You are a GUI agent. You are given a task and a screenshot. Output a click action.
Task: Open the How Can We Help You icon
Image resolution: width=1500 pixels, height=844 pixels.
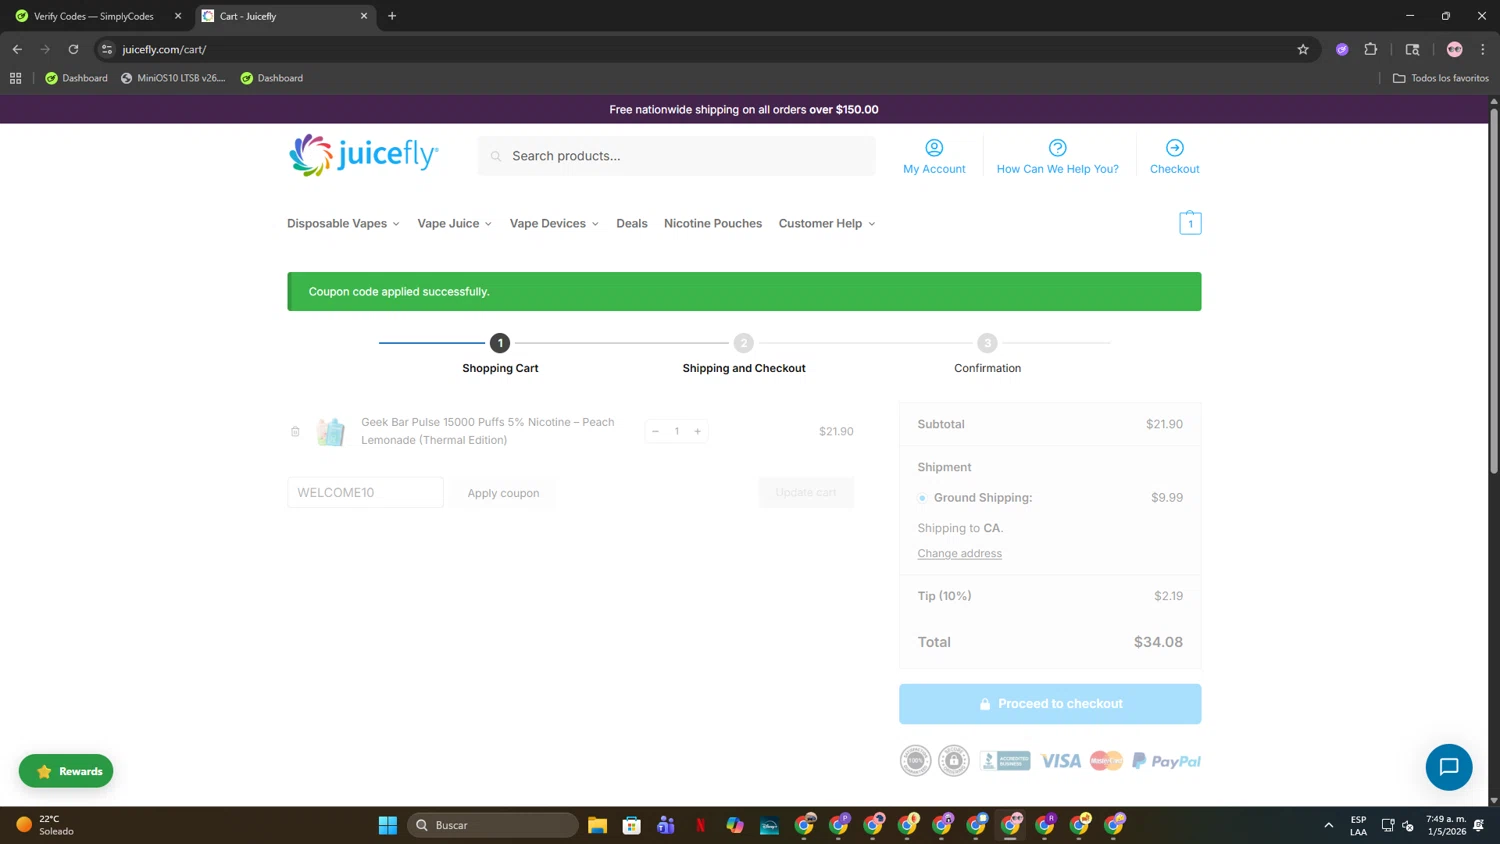[1057, 148]
